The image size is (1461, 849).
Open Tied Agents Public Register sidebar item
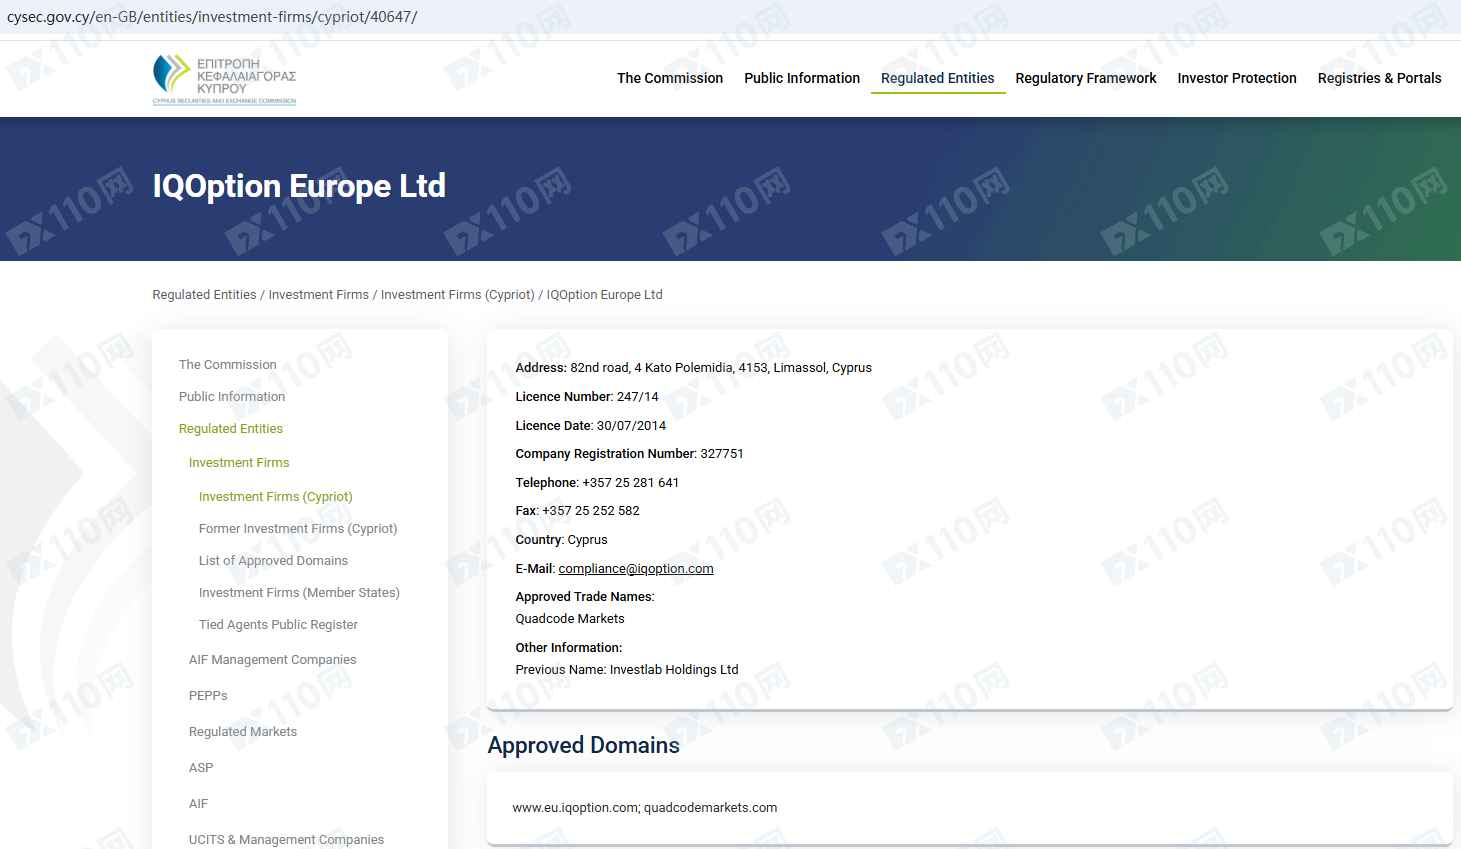point(277,625)
